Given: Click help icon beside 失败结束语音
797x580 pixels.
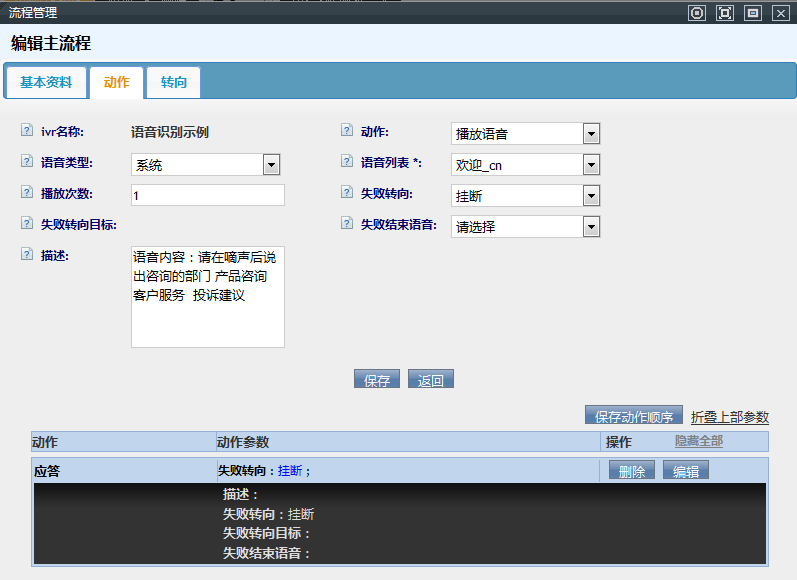Looking at the screenshot, I should [347, 224].
